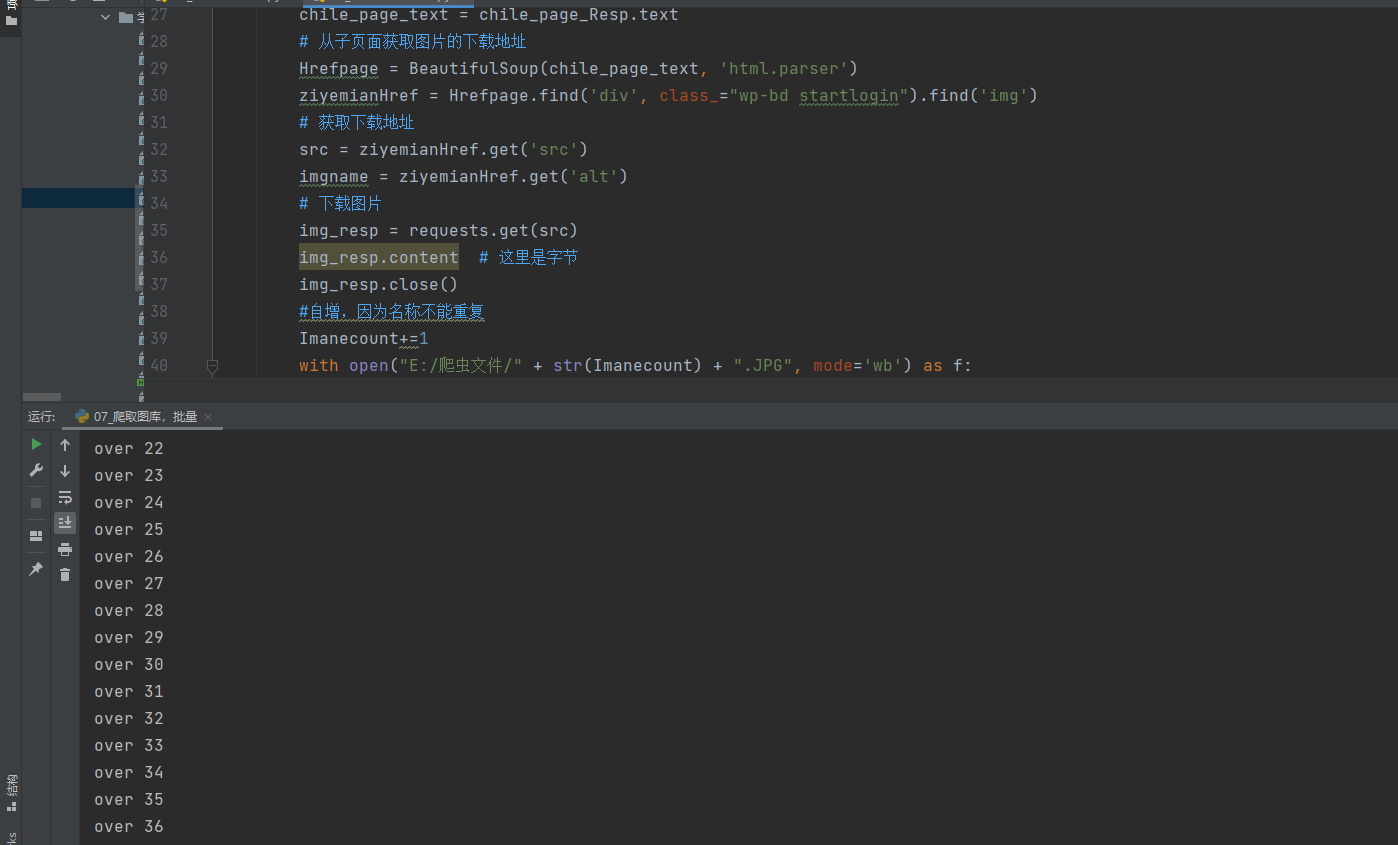
Task: Click console output line 'over 26'
Action: pos(129,557)
